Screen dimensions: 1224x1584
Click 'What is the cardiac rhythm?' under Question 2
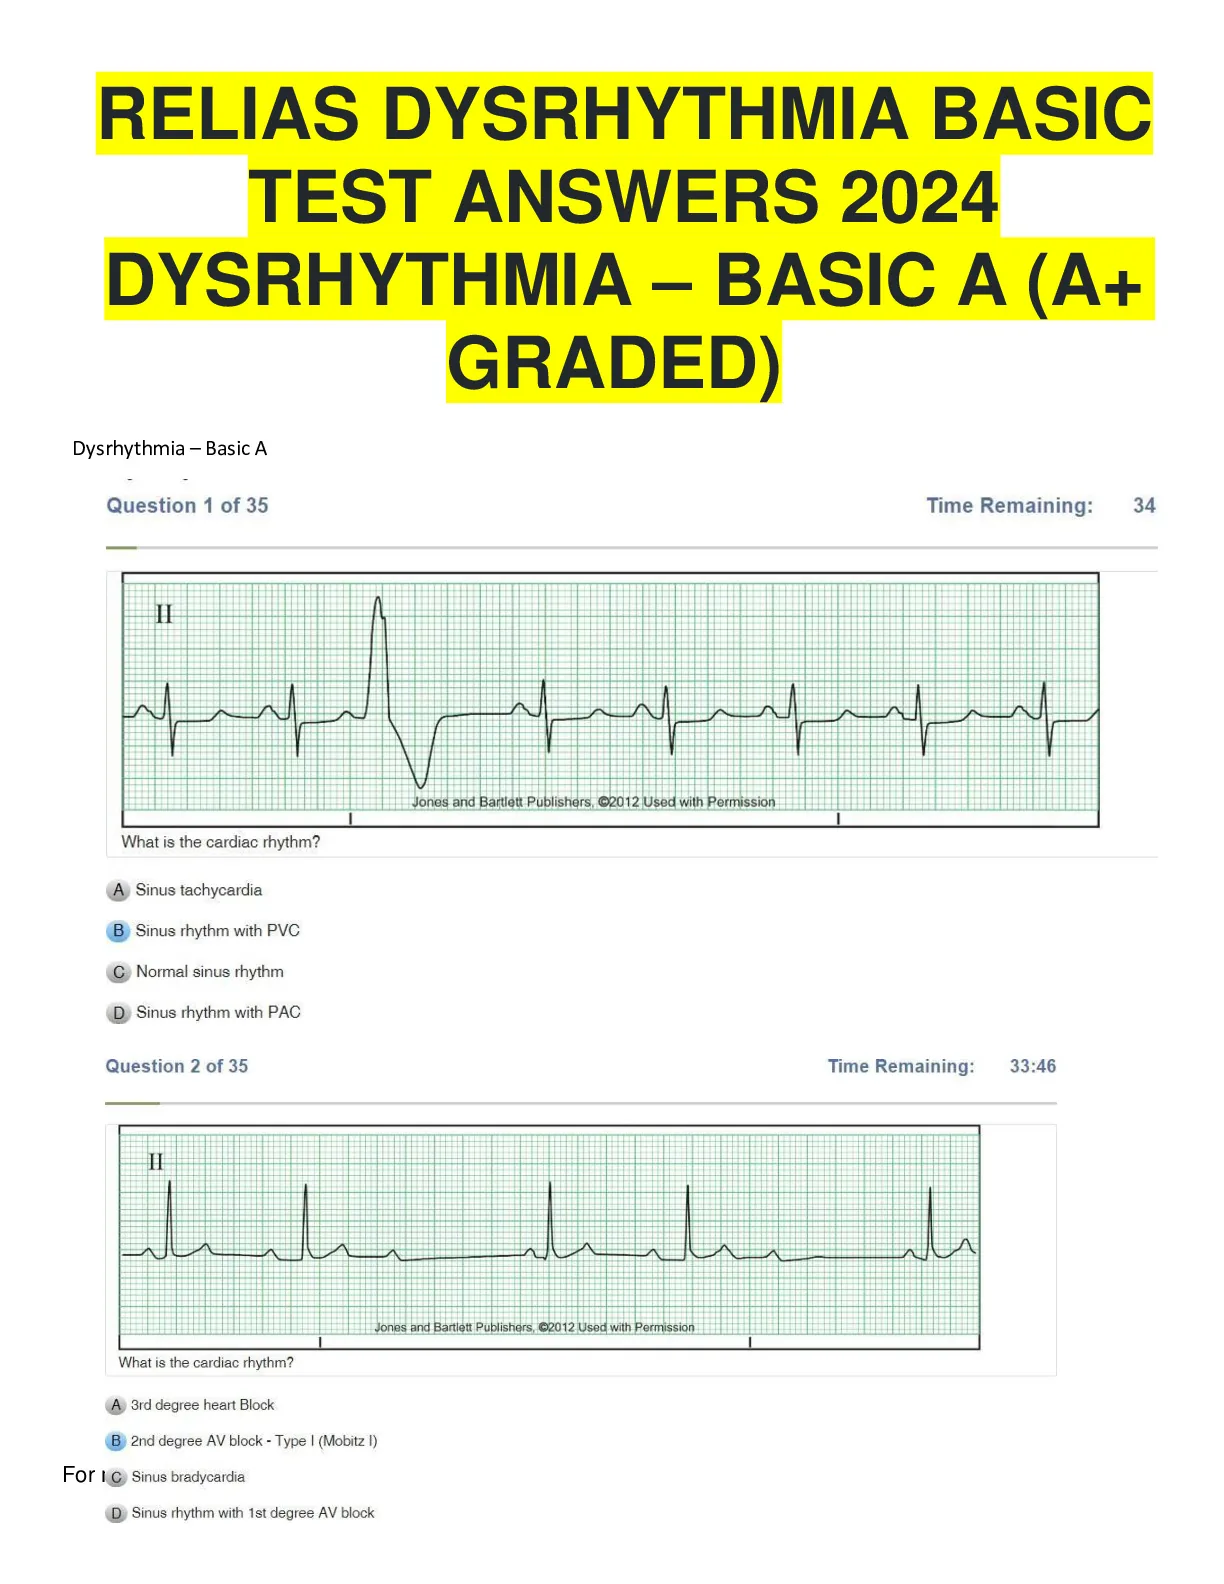206,1363
